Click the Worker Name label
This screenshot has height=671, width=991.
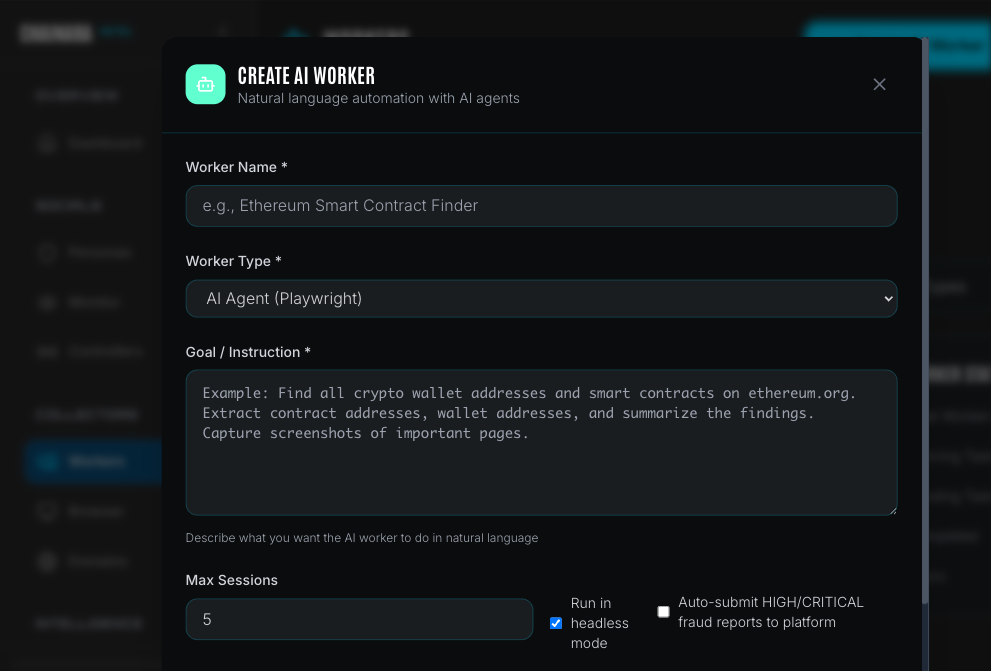pos(236,167)
